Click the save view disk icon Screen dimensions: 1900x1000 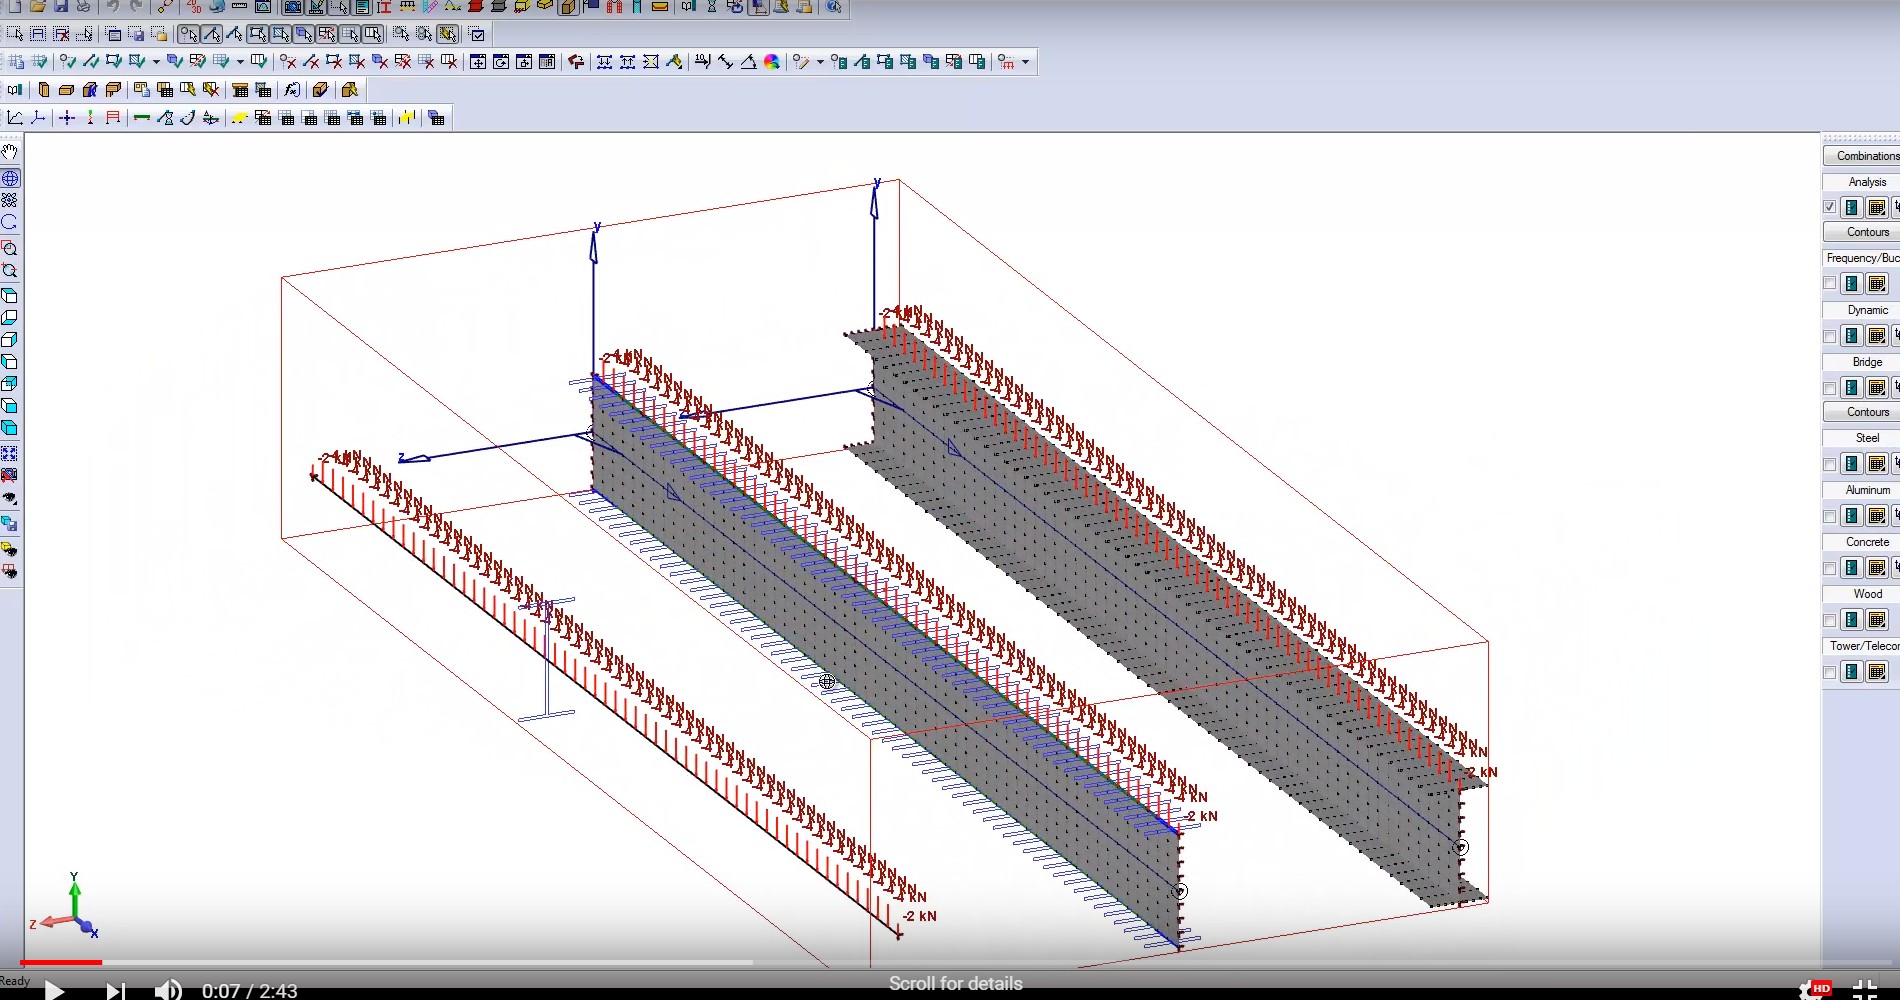click(x=10, y=523)
